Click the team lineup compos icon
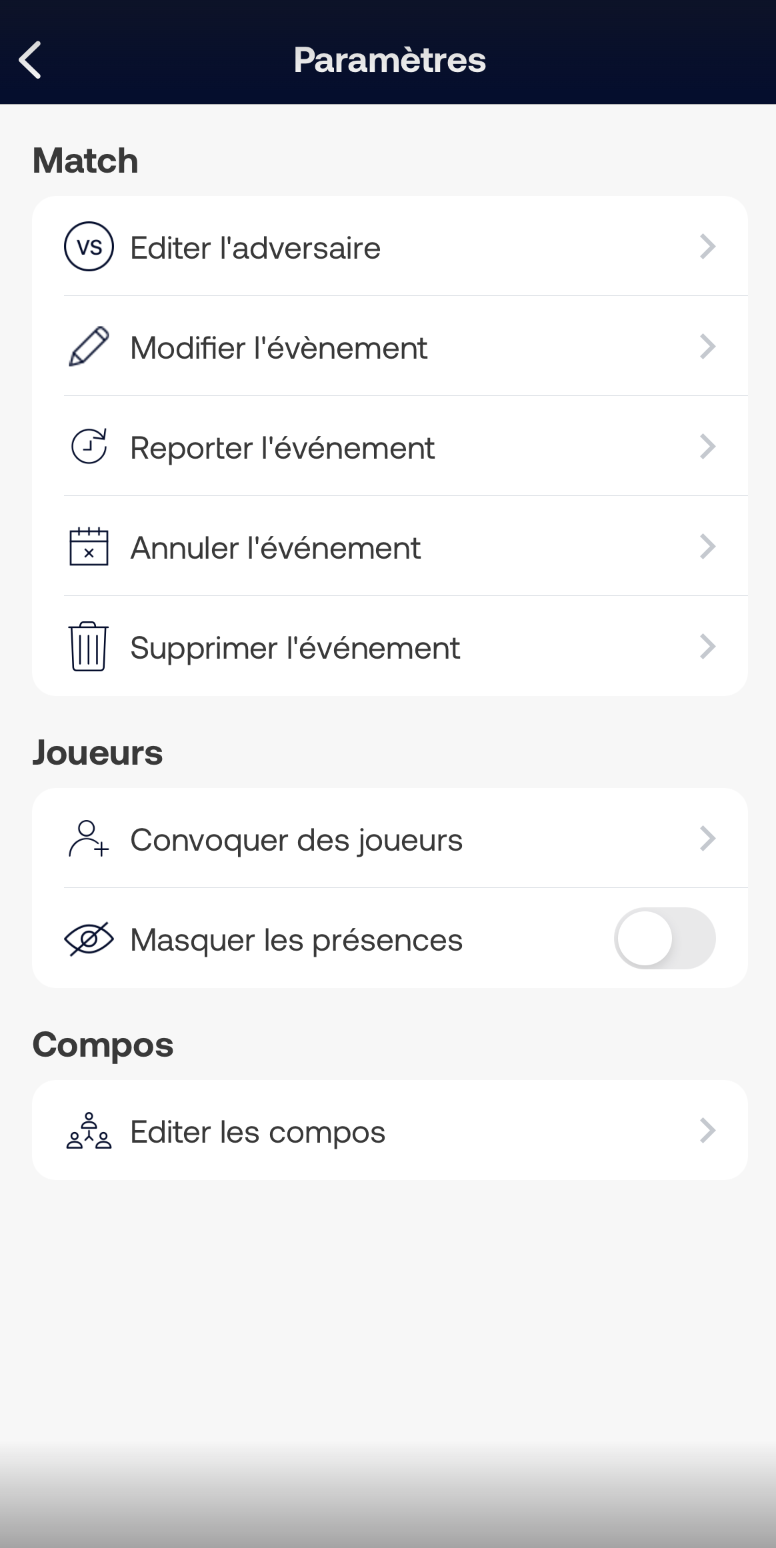This screenshot has height=1548, width=776. tap(89, 1131)
